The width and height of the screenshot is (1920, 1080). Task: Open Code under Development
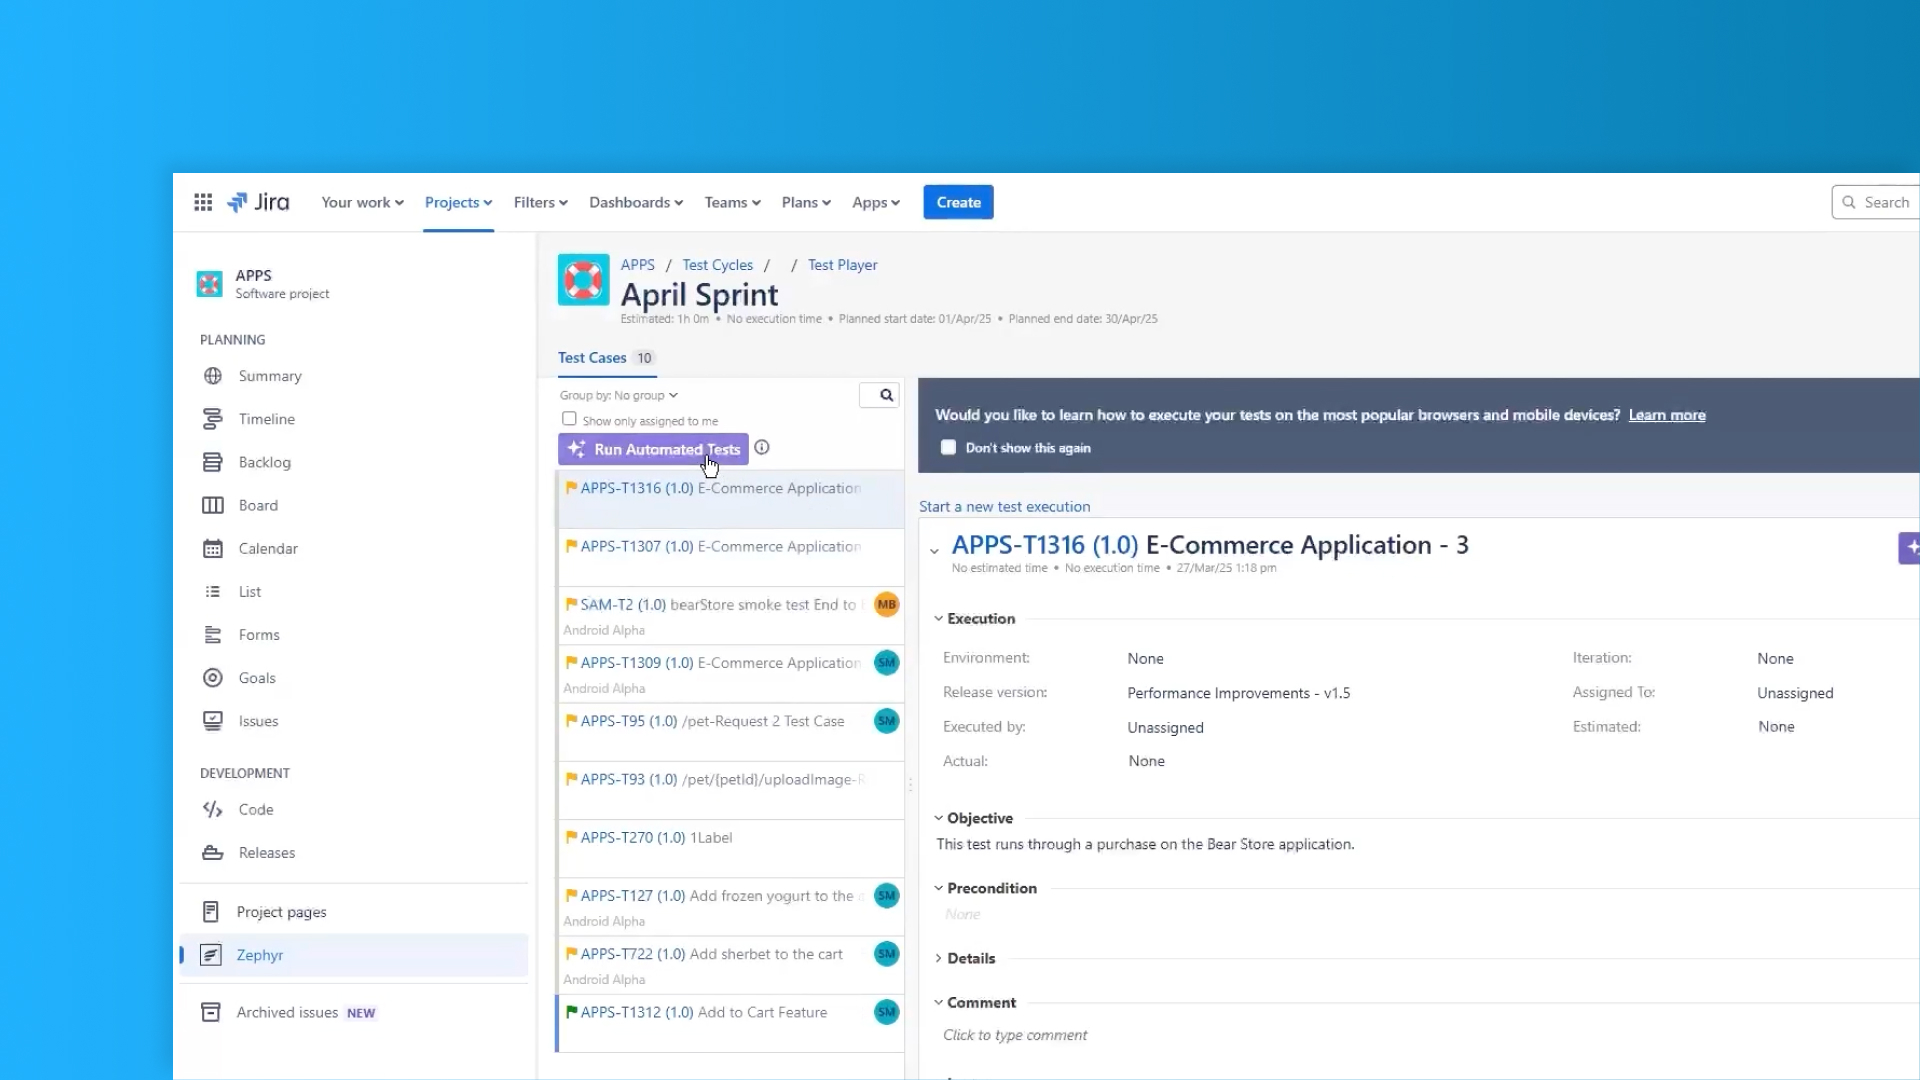click(255, 809)
